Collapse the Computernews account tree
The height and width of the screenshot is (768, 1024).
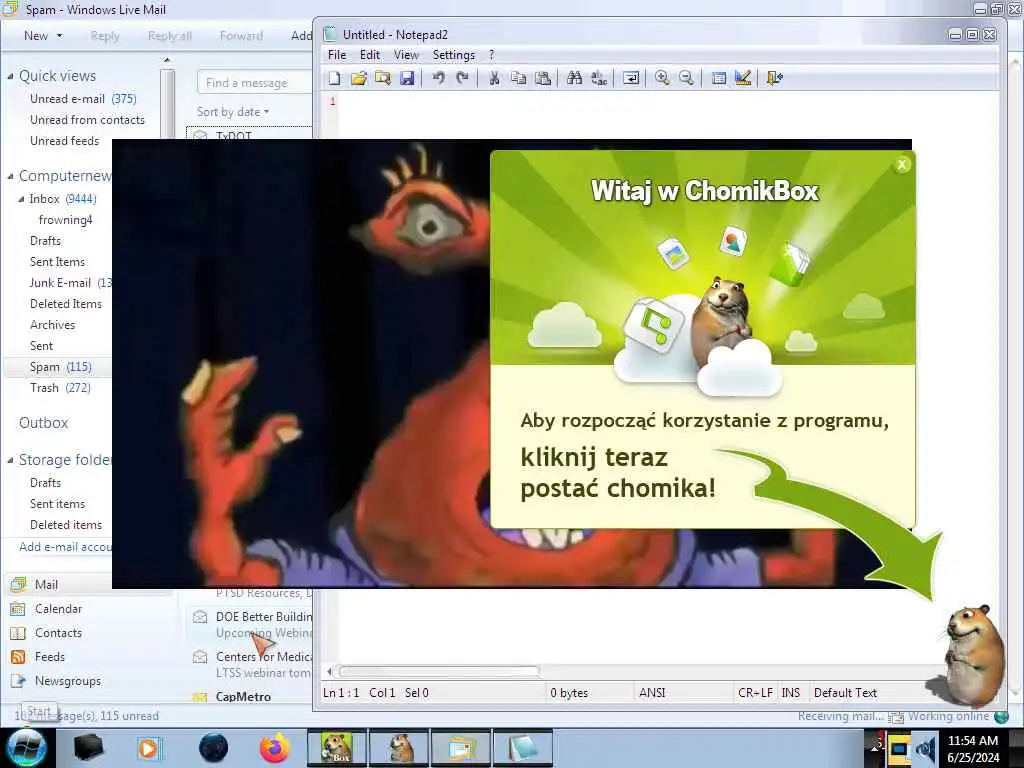10,176
